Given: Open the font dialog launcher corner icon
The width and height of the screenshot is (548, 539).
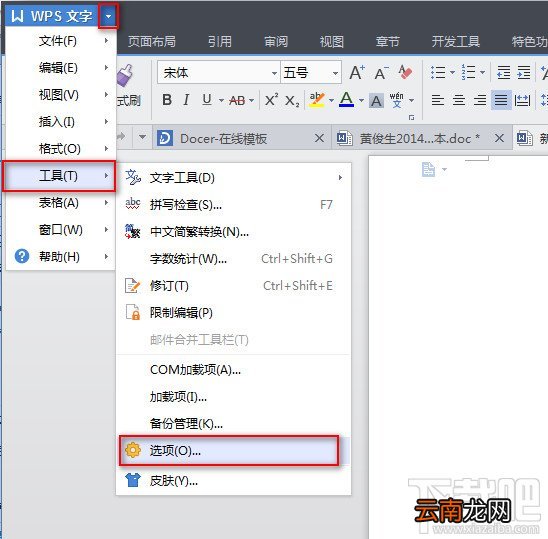Looking at the screenshot, I should 411,117.
